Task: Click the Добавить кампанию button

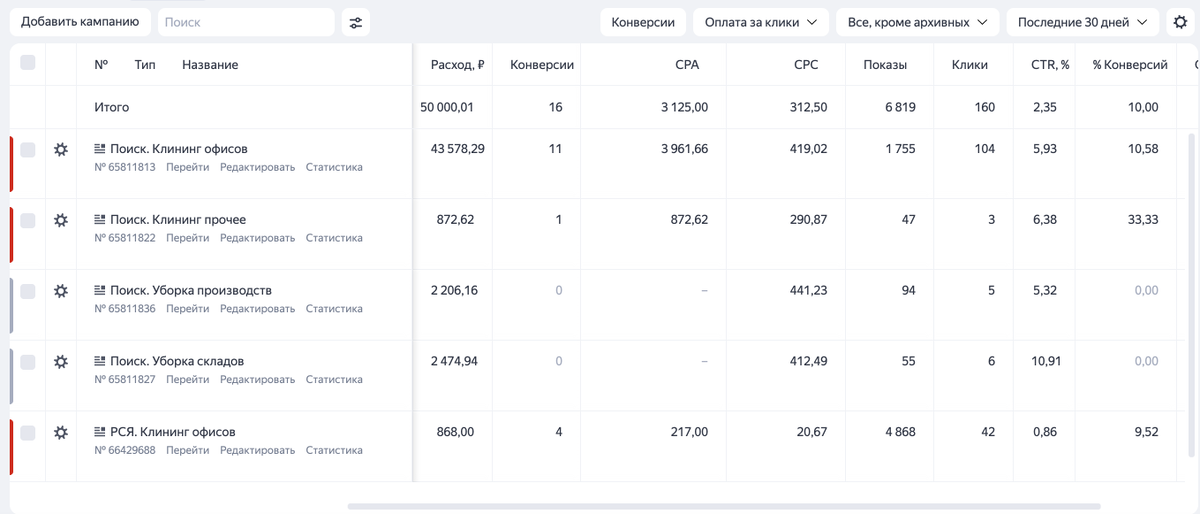Action: click(x=80, y=22)
